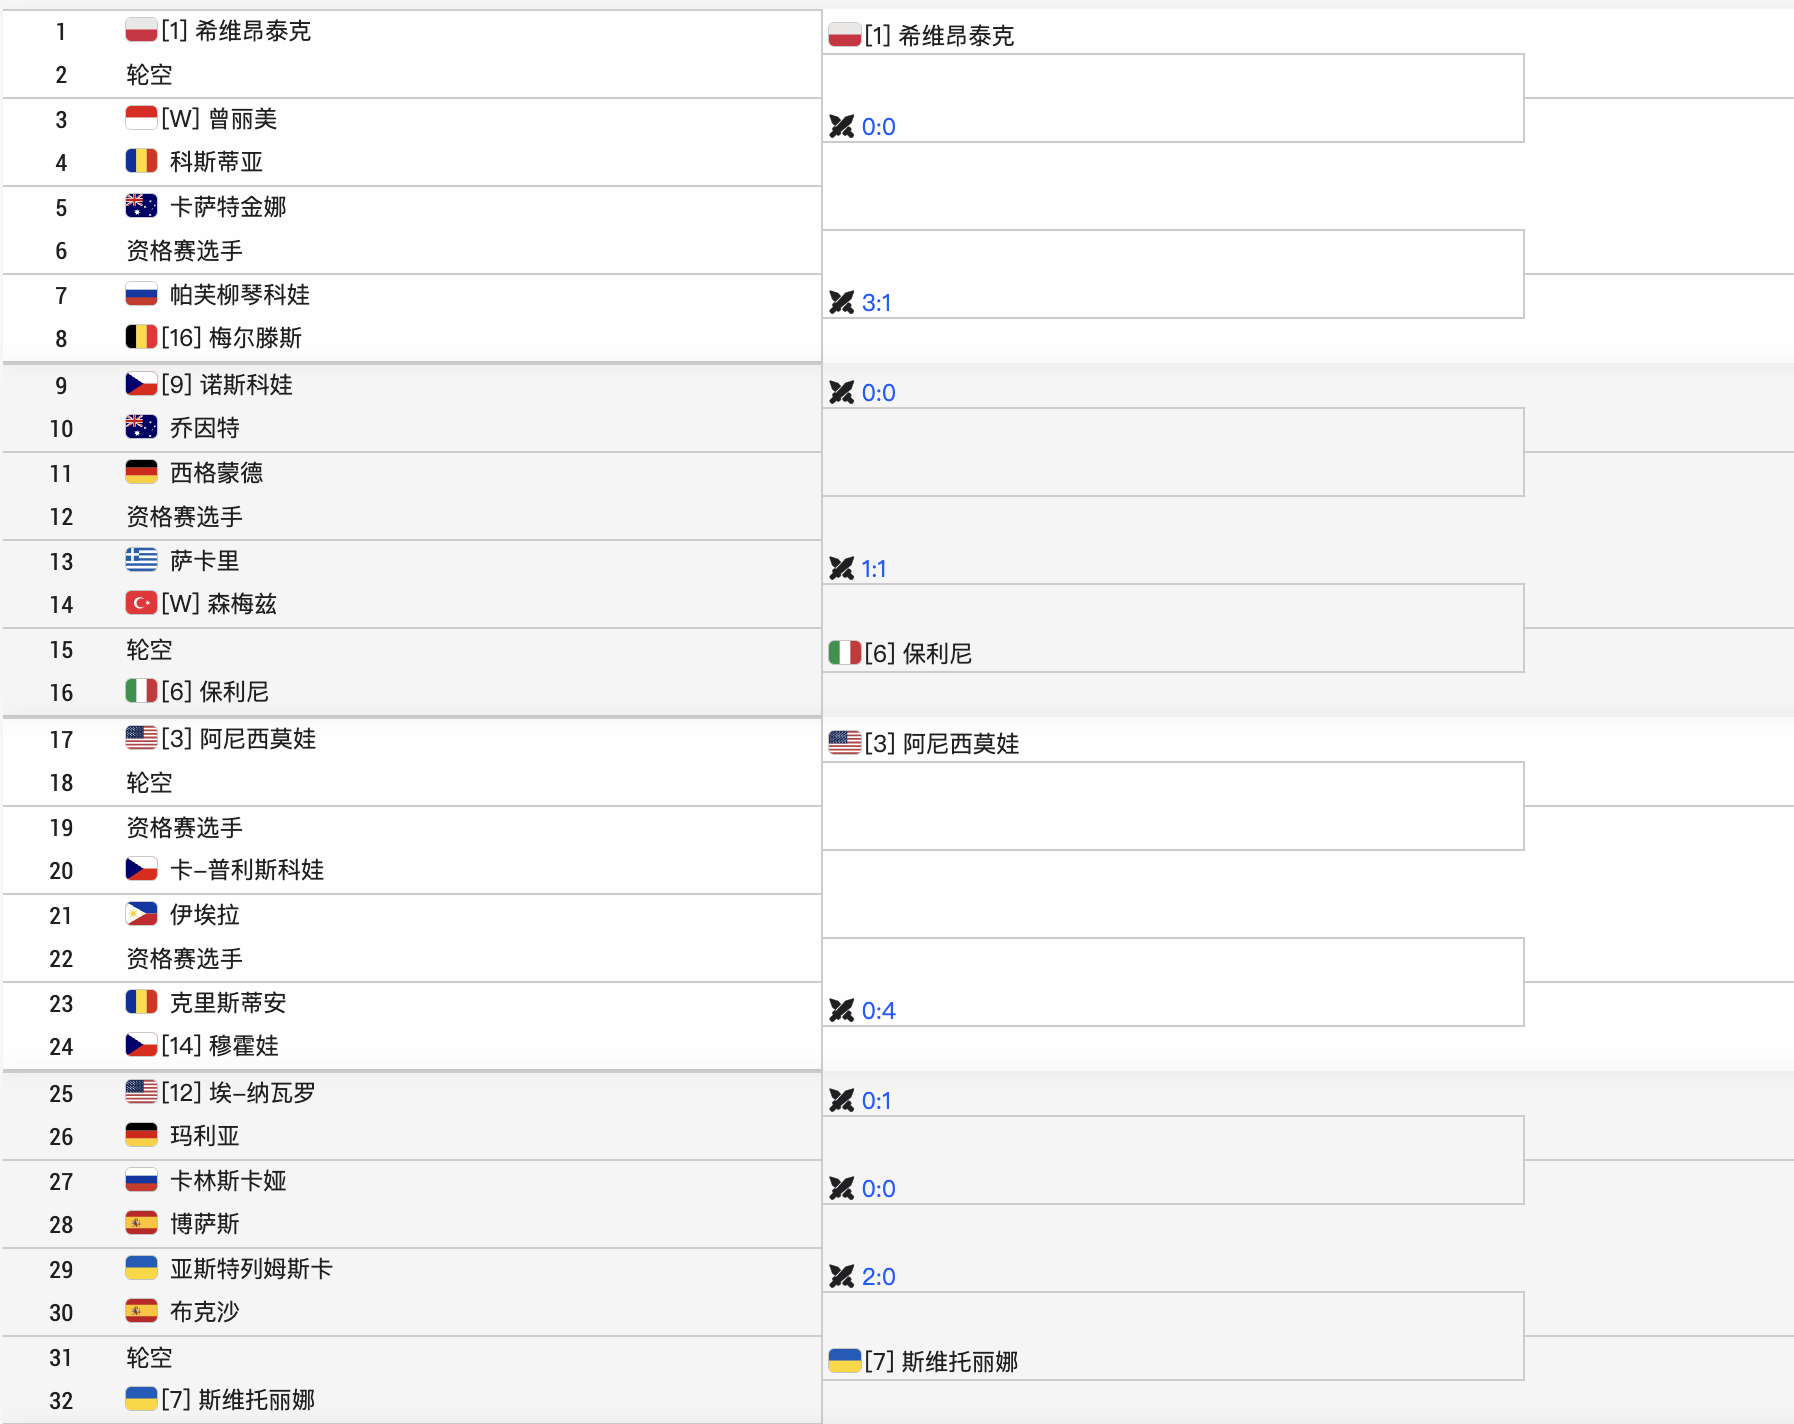Click head-to-head icon beside 3:1 score
Screen dimensions: 1794x1424
pyautogui.click(x=841, y=302)
